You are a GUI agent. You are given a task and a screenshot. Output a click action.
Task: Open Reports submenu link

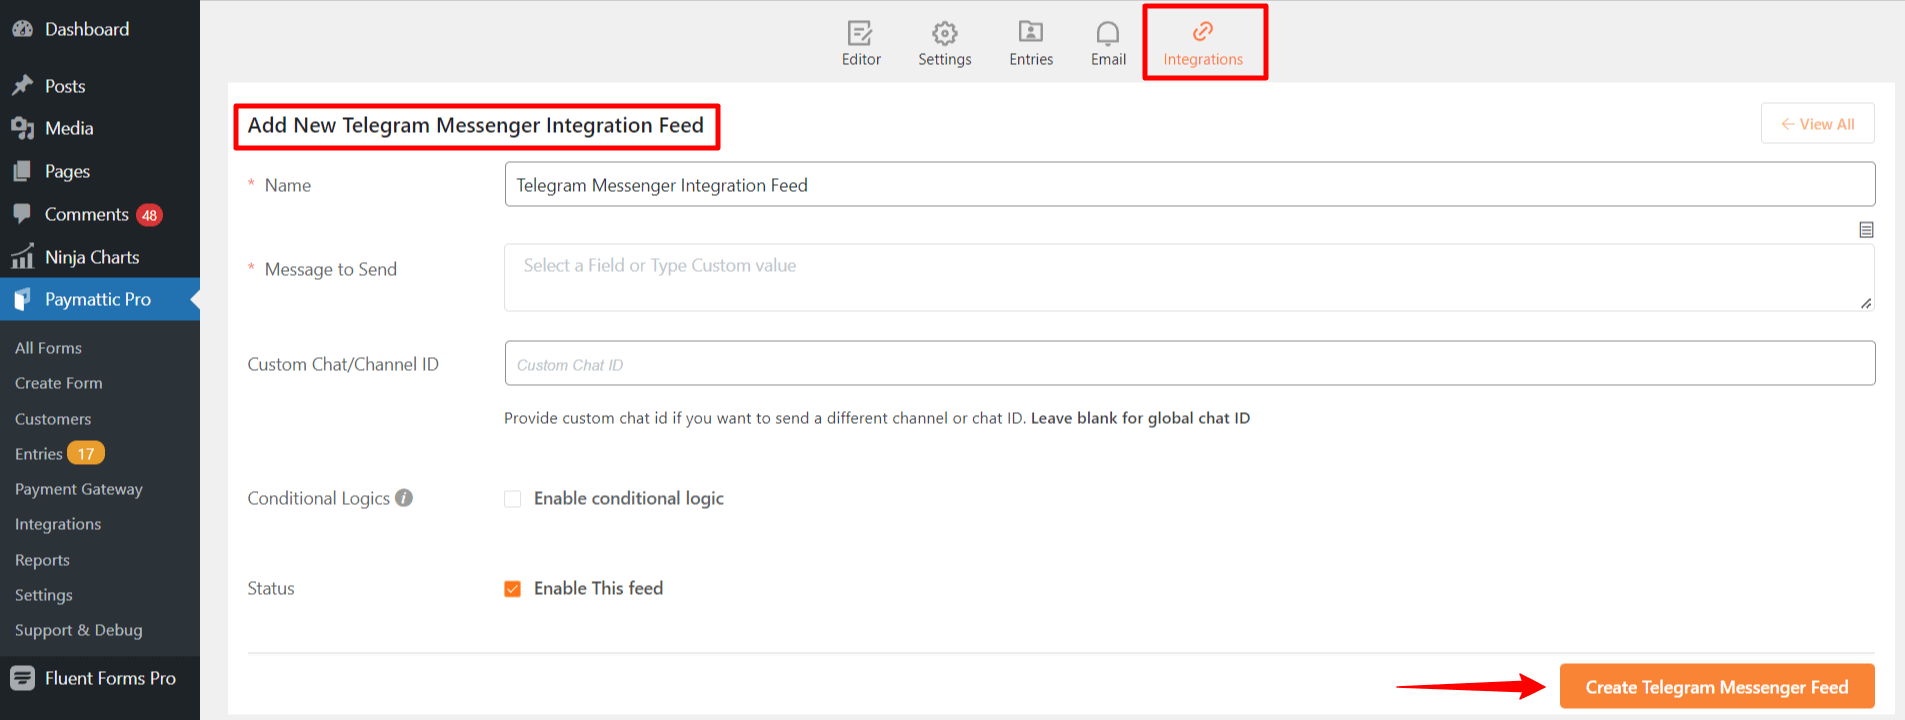point(42,560)
